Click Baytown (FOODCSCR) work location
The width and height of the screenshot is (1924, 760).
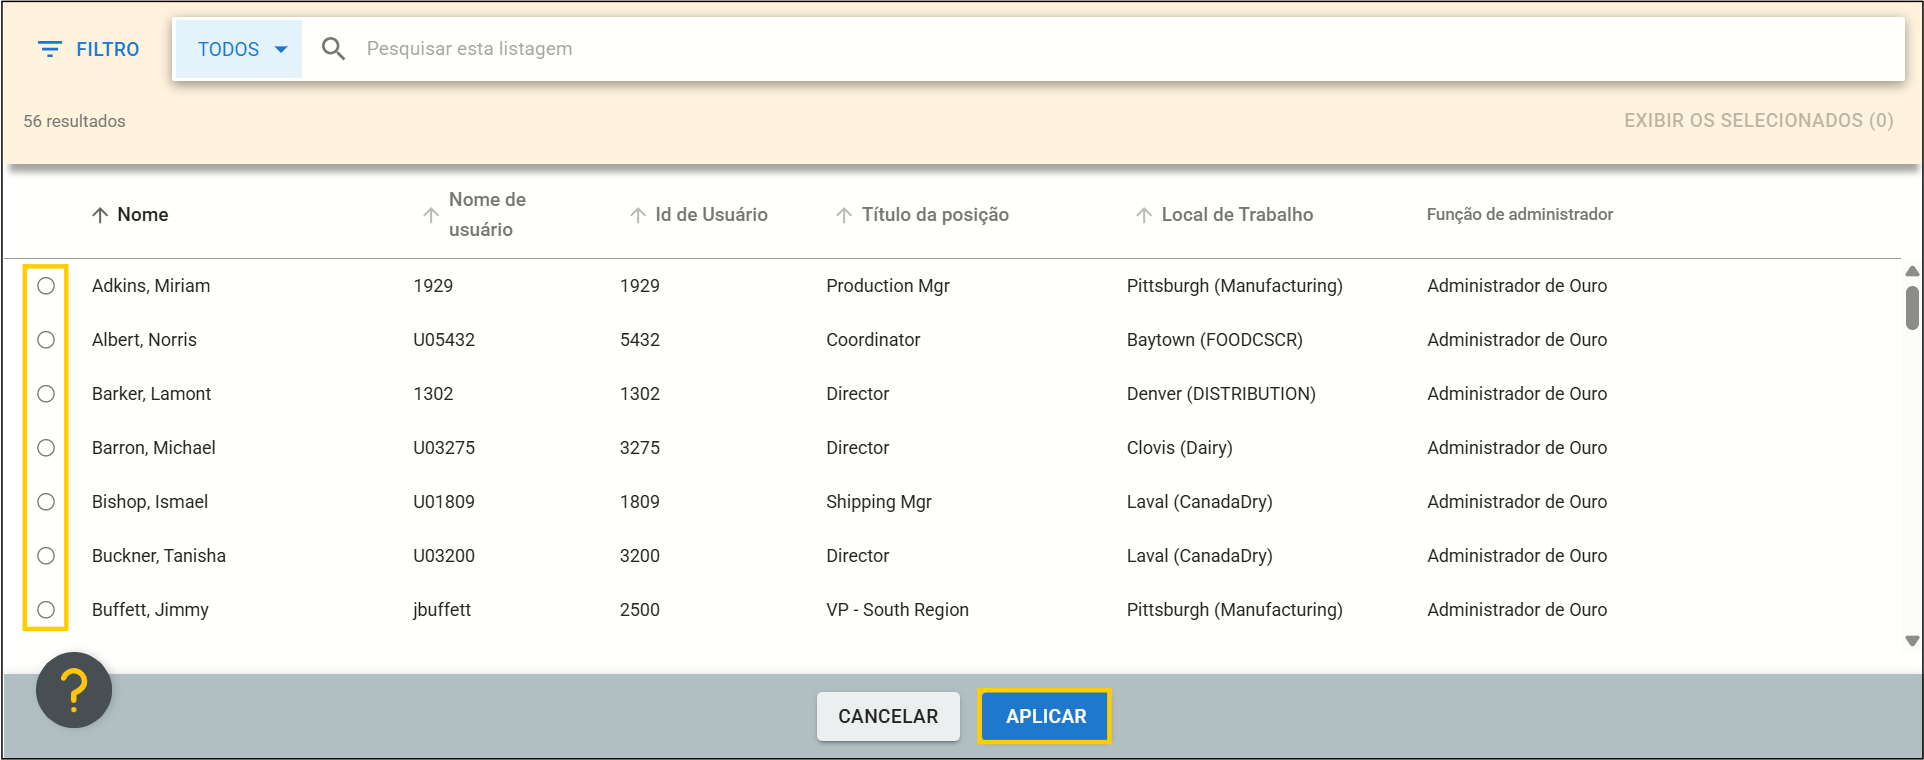(1215, 340)
